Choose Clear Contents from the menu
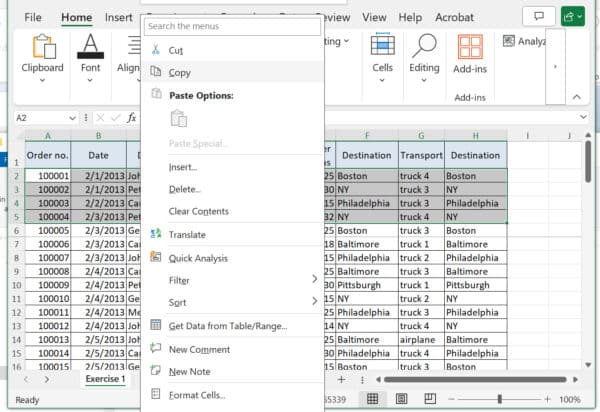 click(x=233, y=211)
